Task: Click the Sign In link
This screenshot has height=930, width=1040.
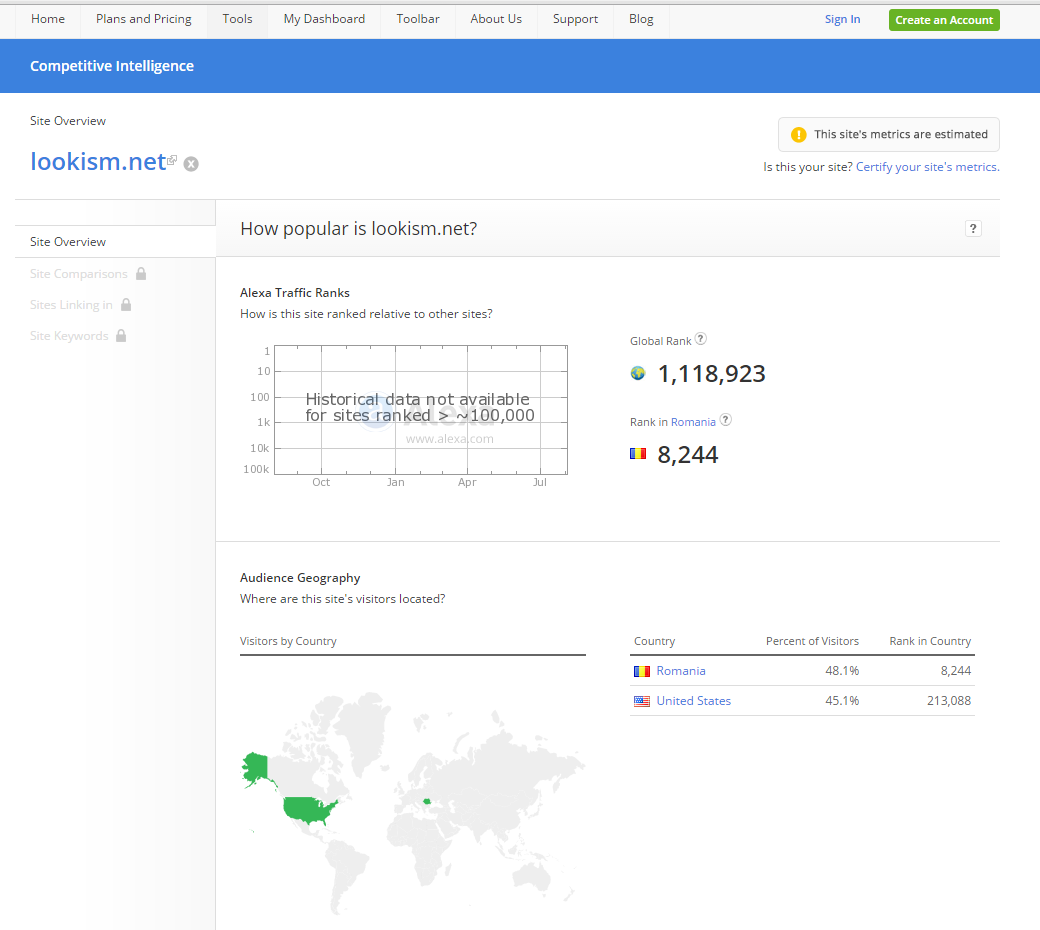Action: 842,19
